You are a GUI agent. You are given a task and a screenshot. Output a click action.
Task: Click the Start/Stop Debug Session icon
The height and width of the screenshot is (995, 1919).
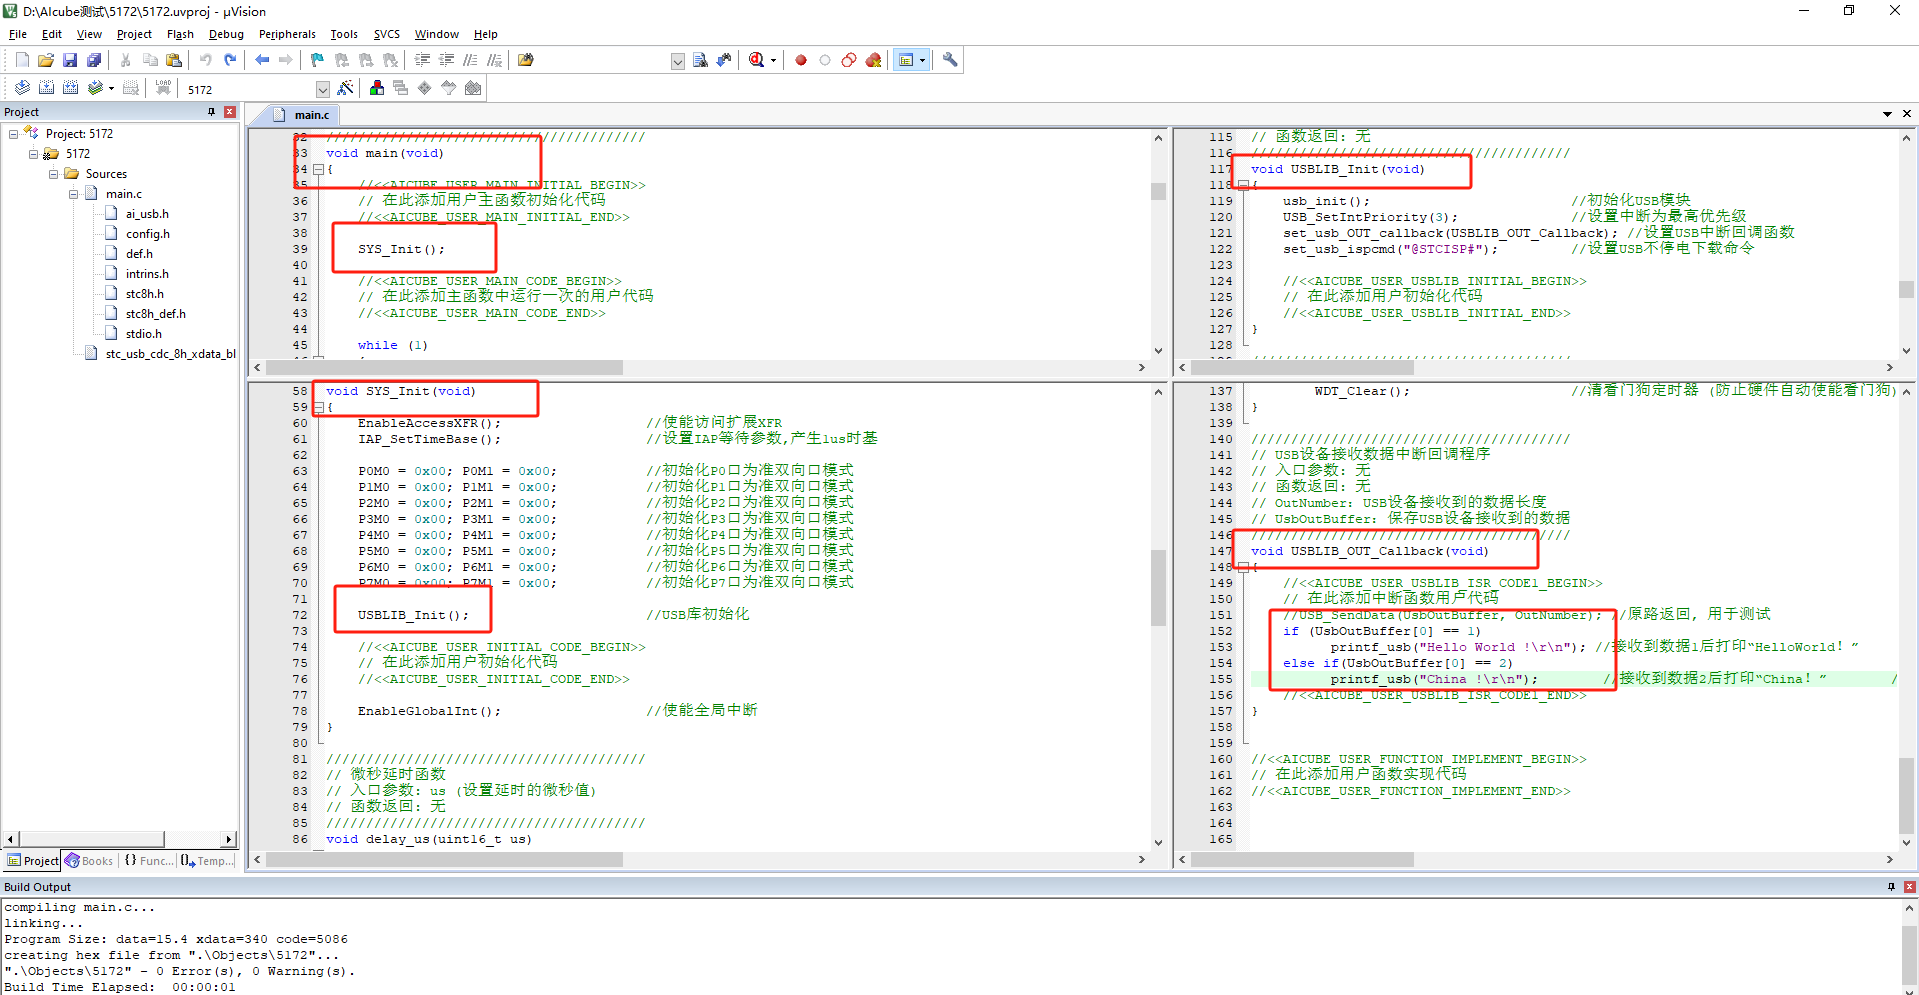click(x=757, y=60)
